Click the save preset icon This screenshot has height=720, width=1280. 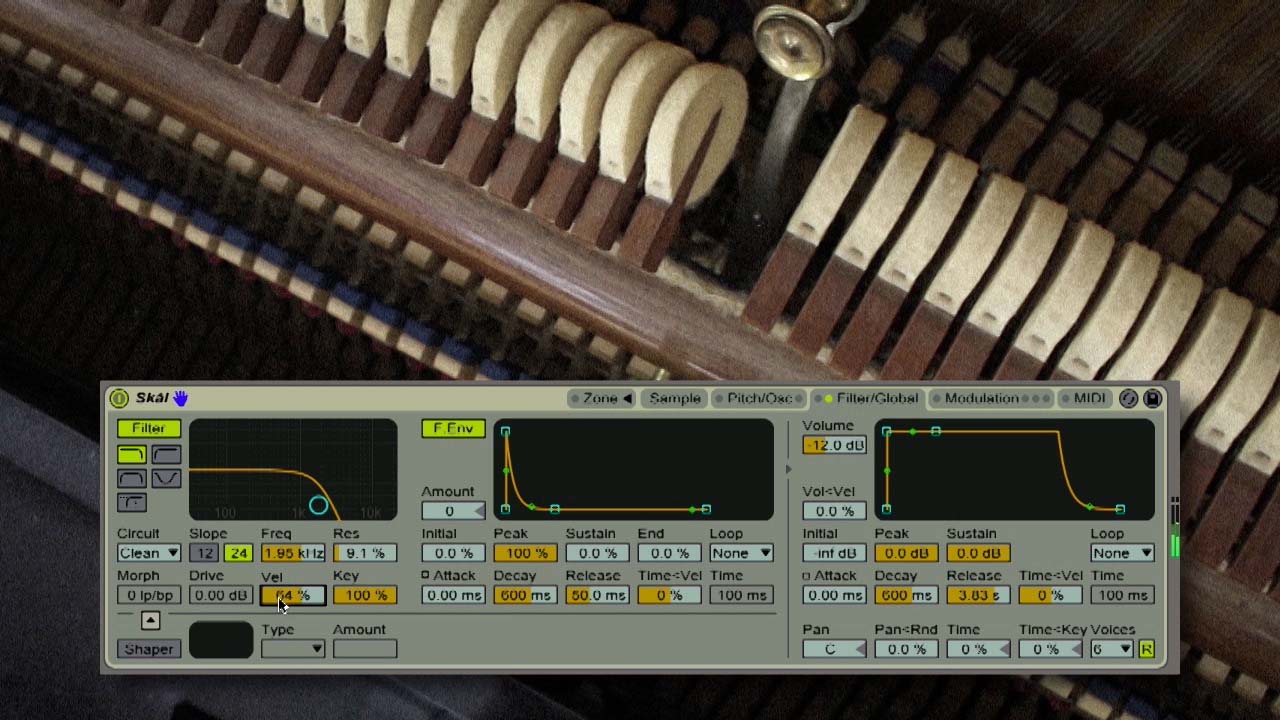[x=1152, y=398]
